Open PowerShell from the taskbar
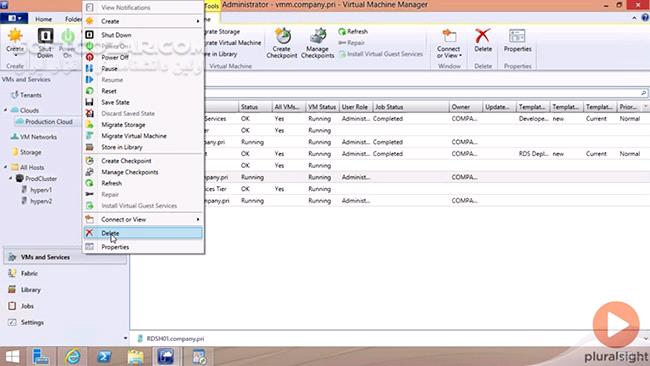The image size is (650, 366). [104, 356]
